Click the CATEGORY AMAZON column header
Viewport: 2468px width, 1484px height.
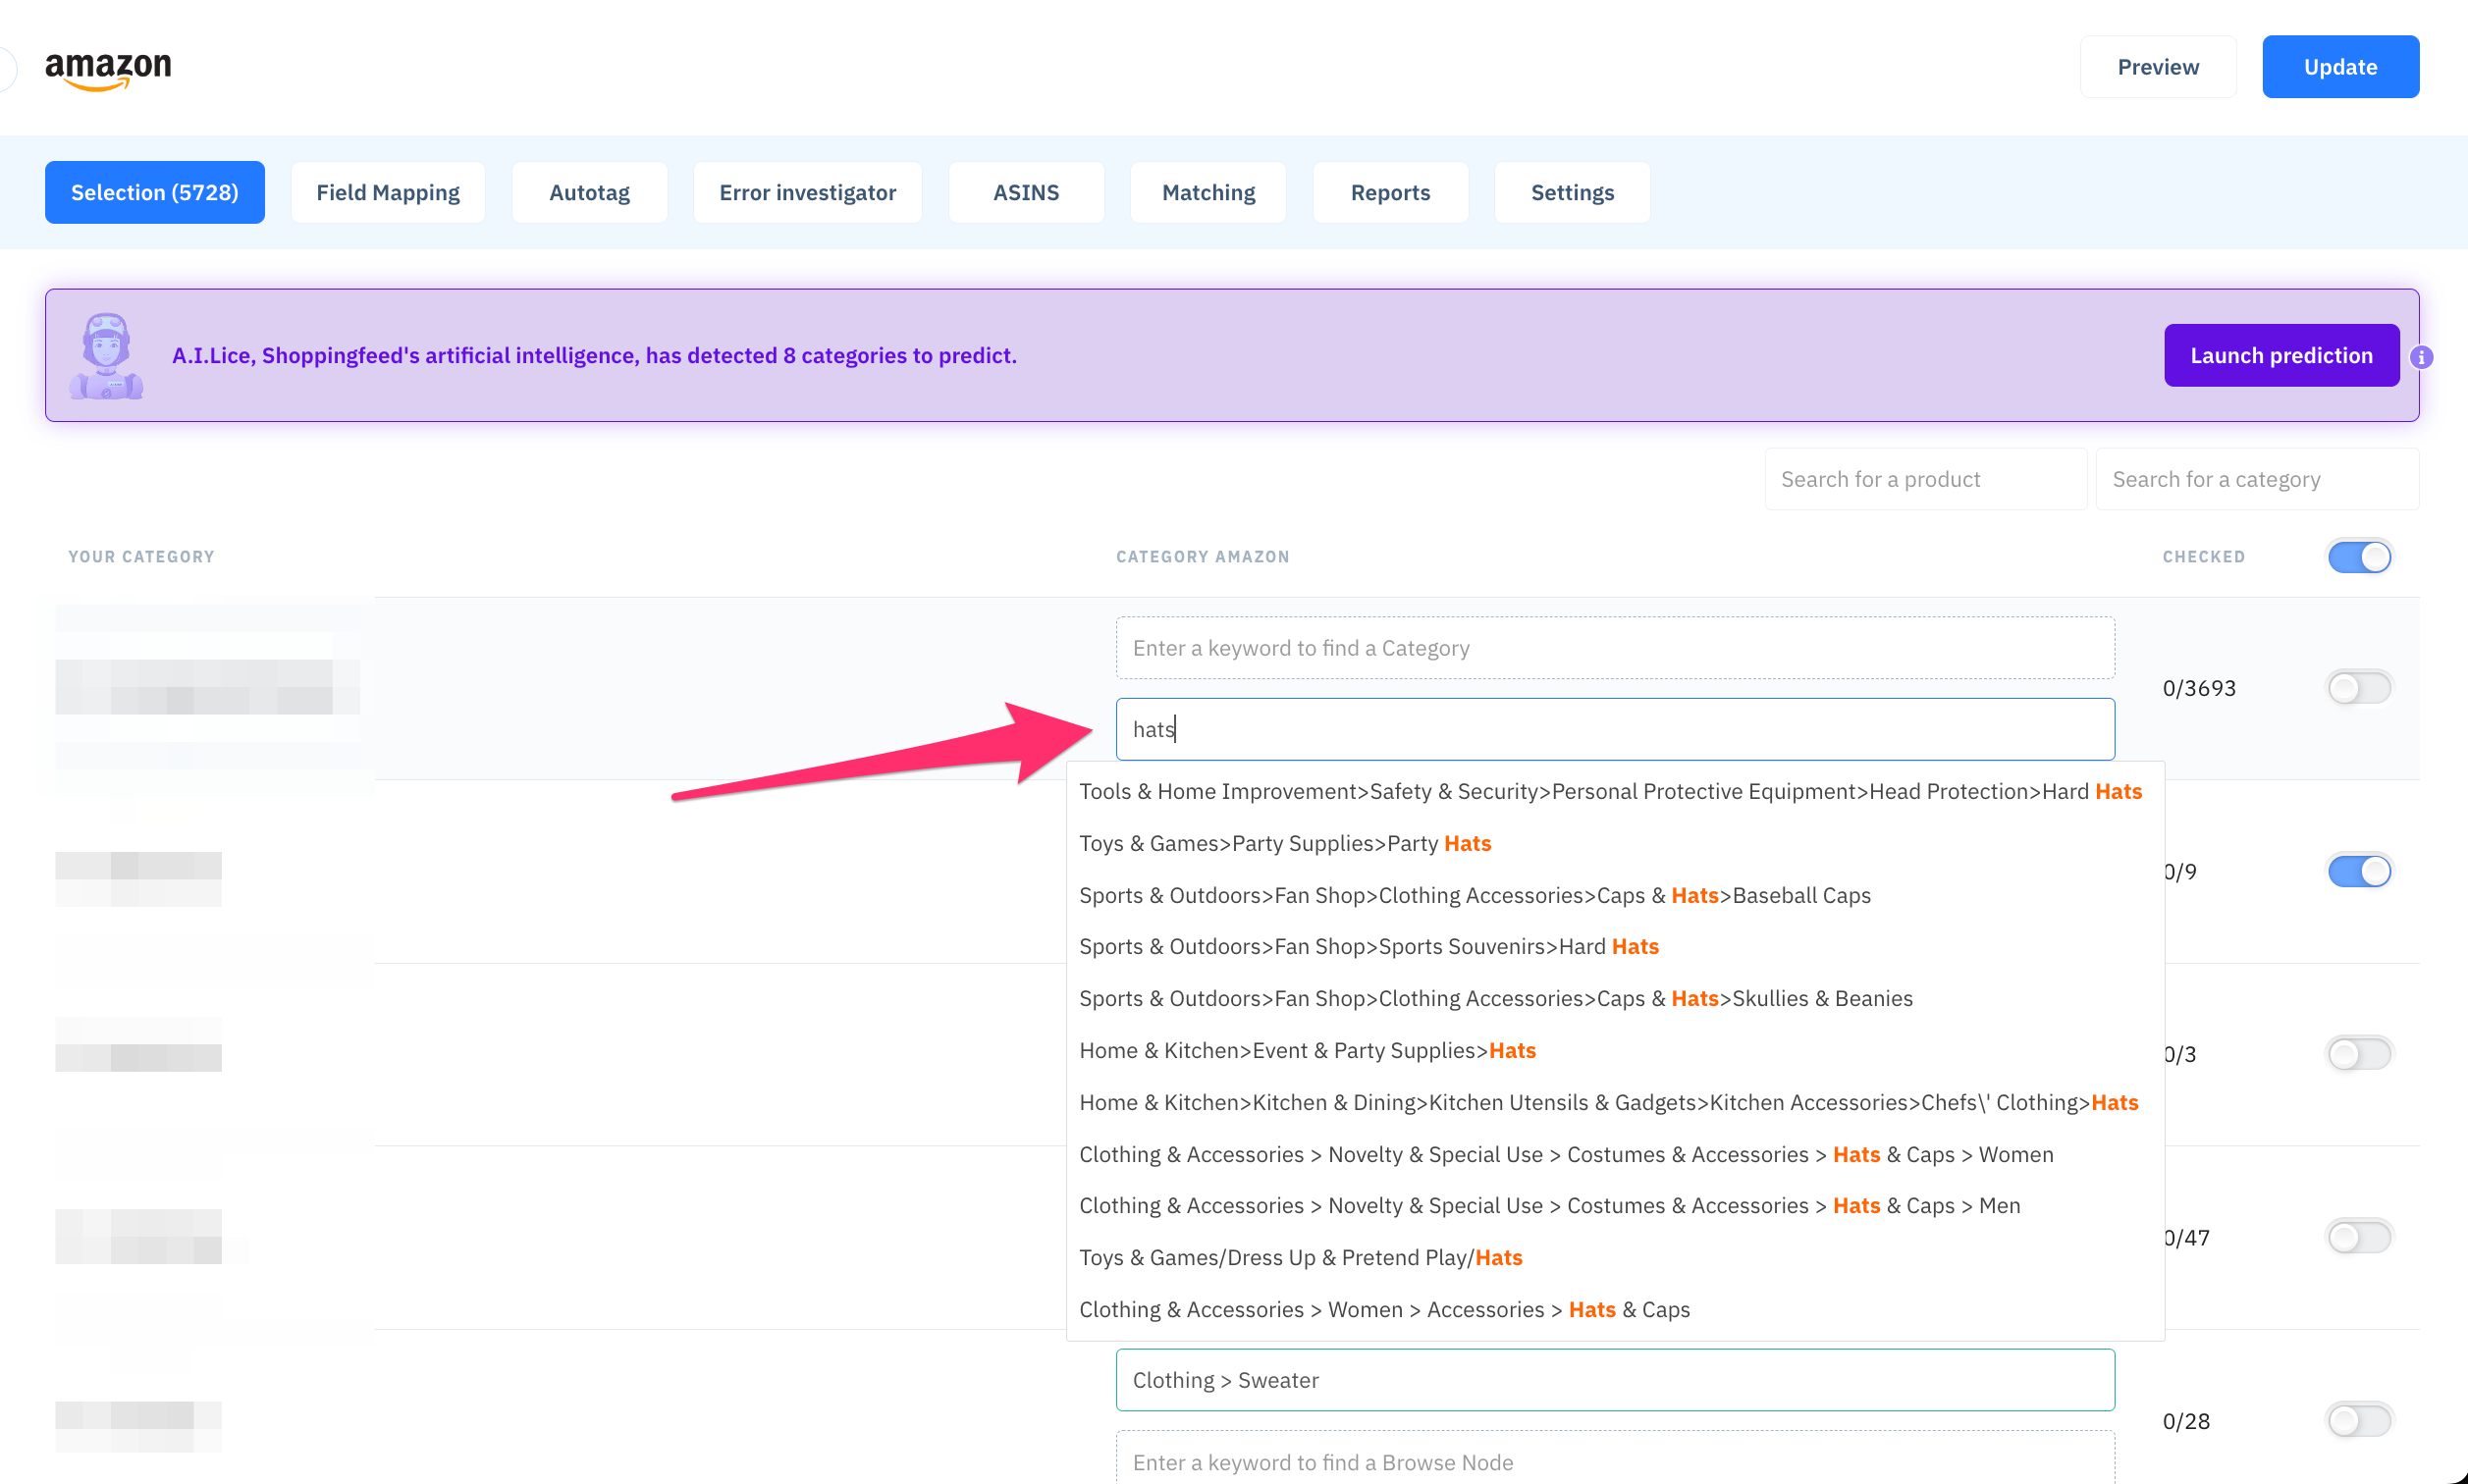tap(1202, 557)
